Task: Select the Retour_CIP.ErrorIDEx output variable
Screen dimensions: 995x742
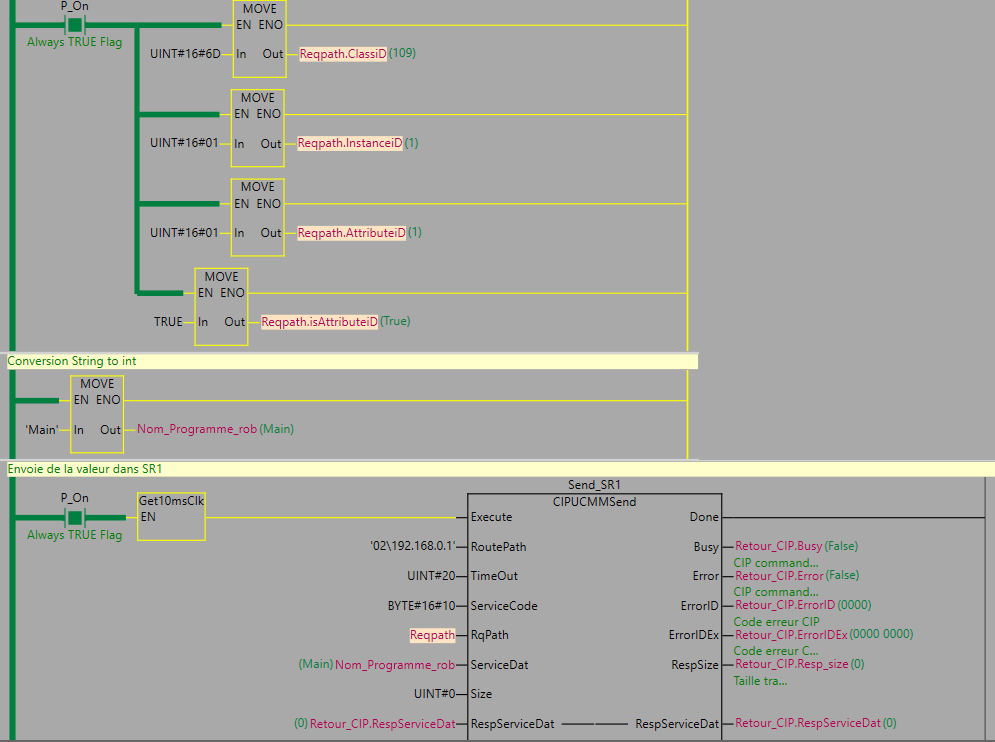Action: coord(791,635)
